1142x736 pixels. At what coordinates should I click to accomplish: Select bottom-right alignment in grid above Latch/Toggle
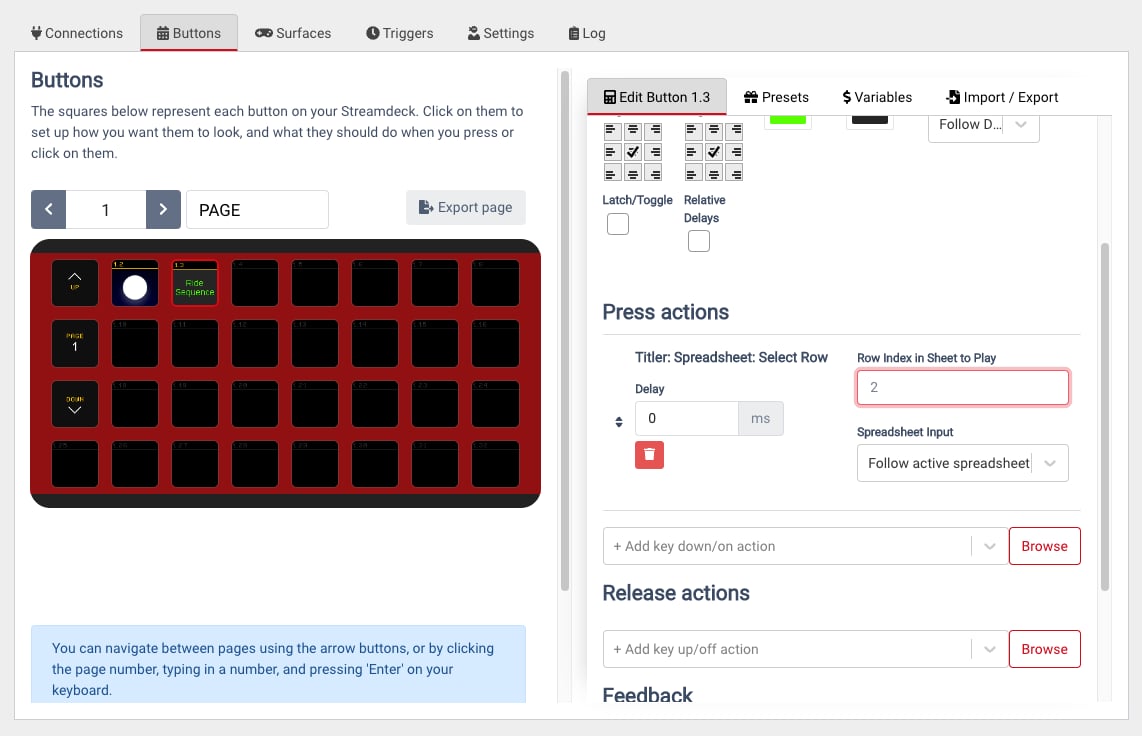click(654, 173)
